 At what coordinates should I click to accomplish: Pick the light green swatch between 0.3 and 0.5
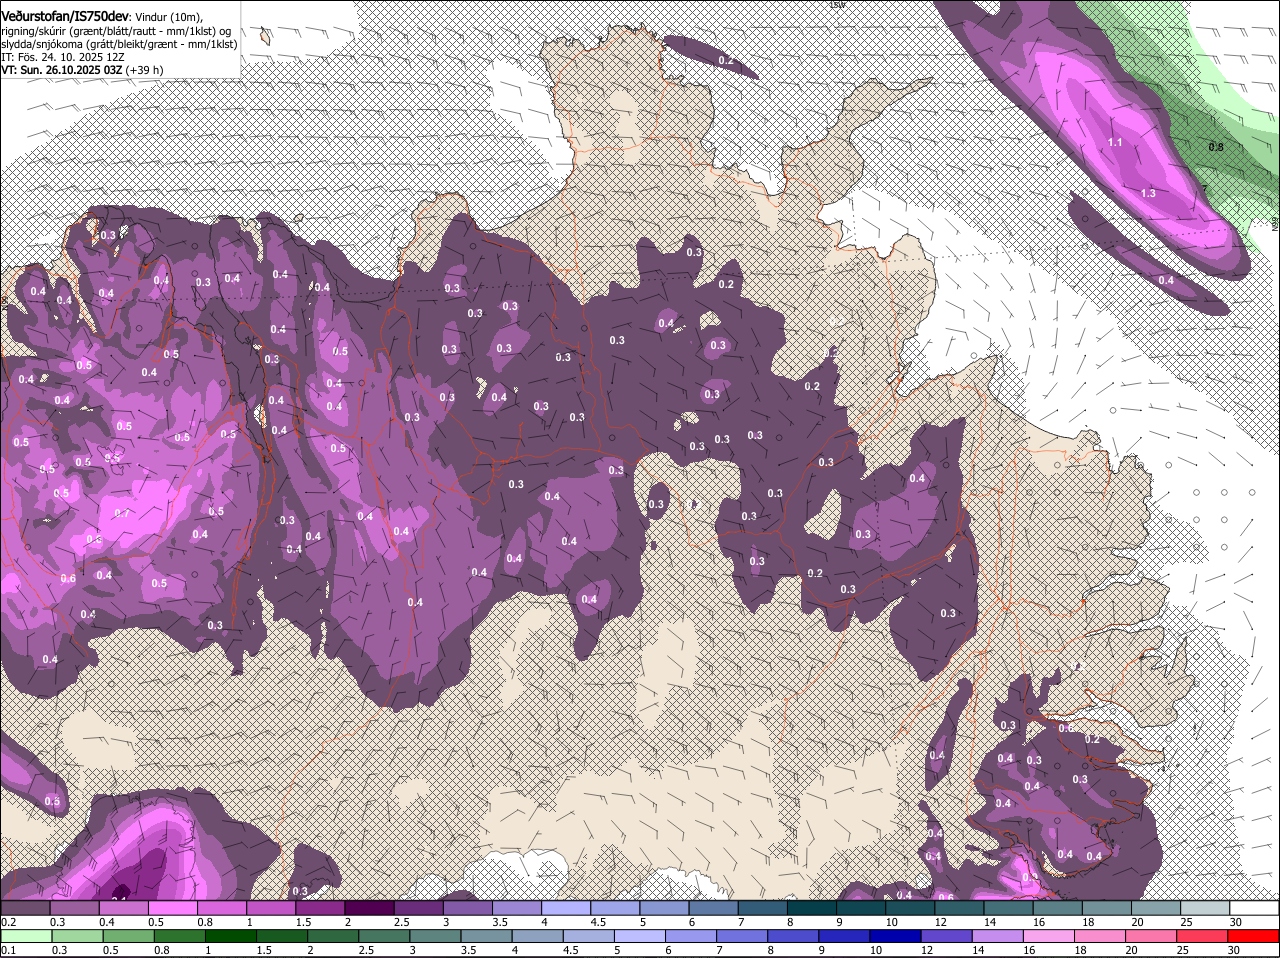click(x=76, y=936)
